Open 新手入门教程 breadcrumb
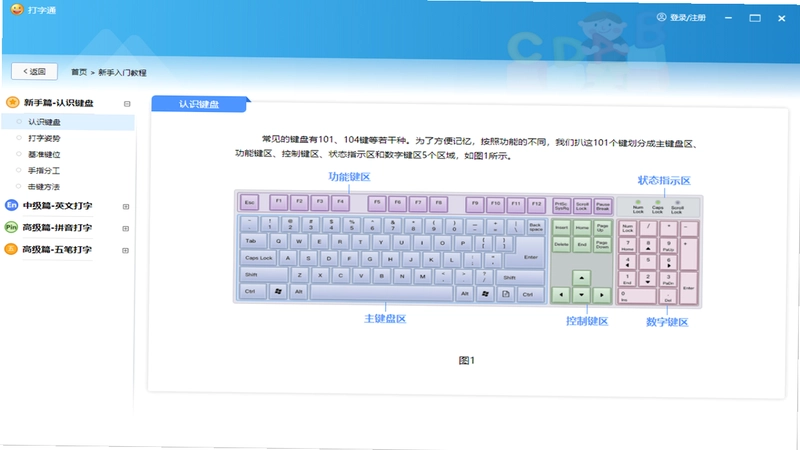The height and width of the screenshot is (450, 800). click(122, 72)
